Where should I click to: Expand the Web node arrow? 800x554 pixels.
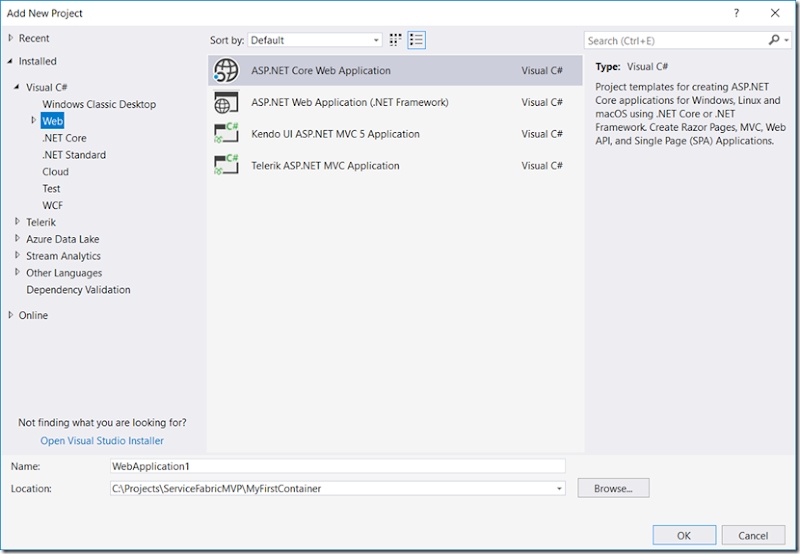click(x=34, y=120)
